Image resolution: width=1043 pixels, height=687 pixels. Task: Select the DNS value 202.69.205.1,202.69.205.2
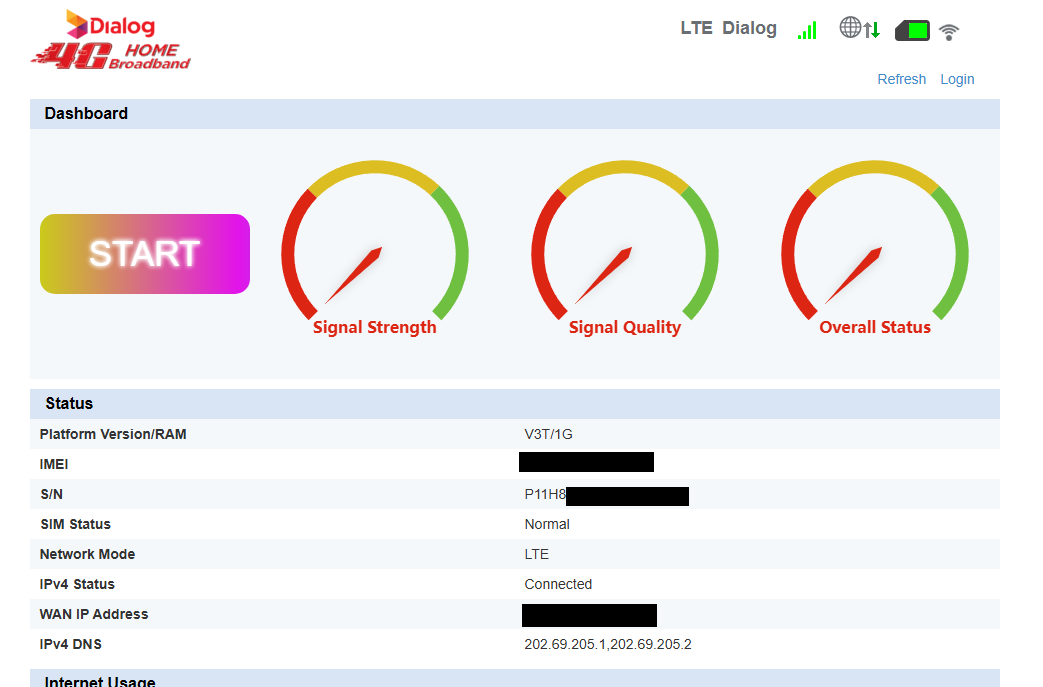click(x=608, y=644)
